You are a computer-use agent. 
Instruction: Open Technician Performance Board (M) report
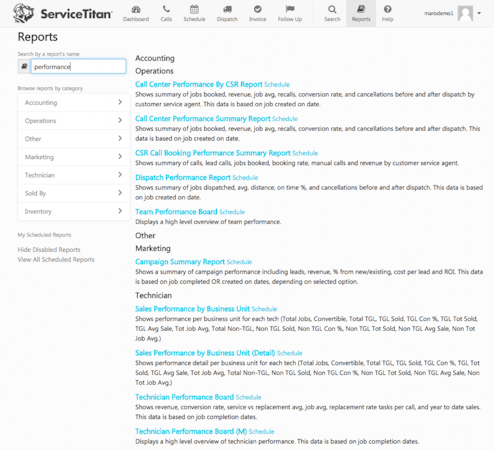coord(191,431)
